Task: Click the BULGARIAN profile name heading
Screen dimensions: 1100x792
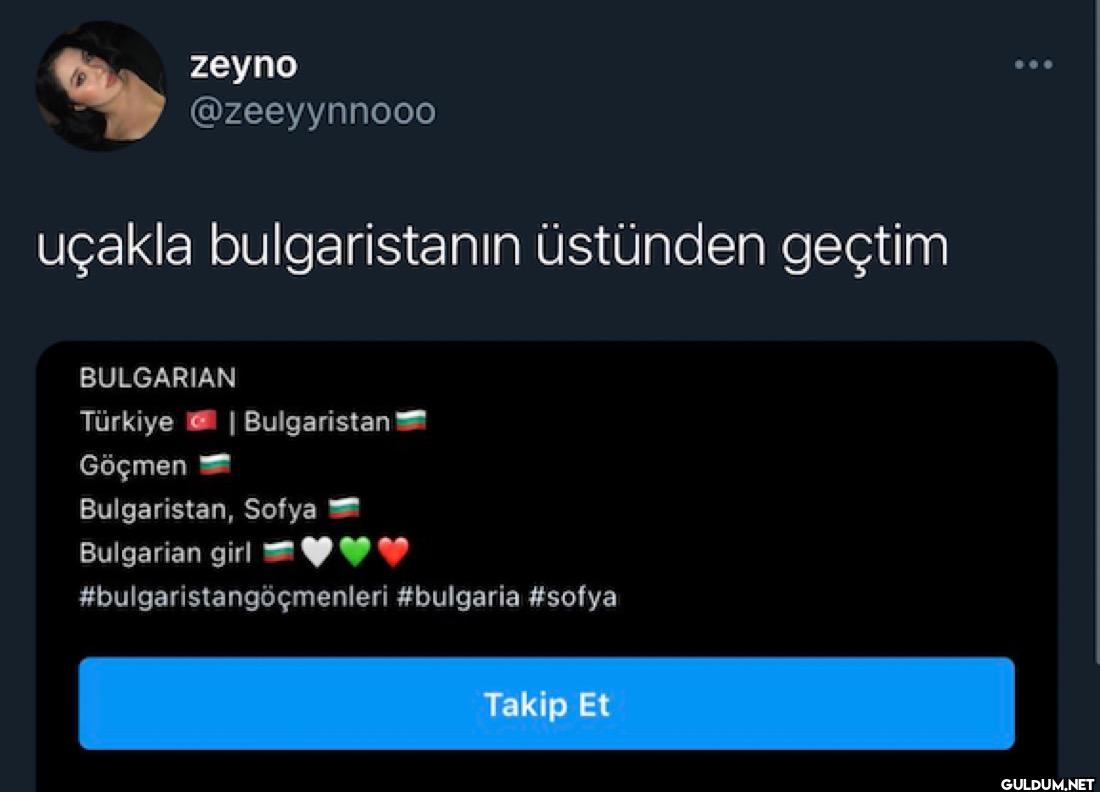Action: (x=158, y=378)
